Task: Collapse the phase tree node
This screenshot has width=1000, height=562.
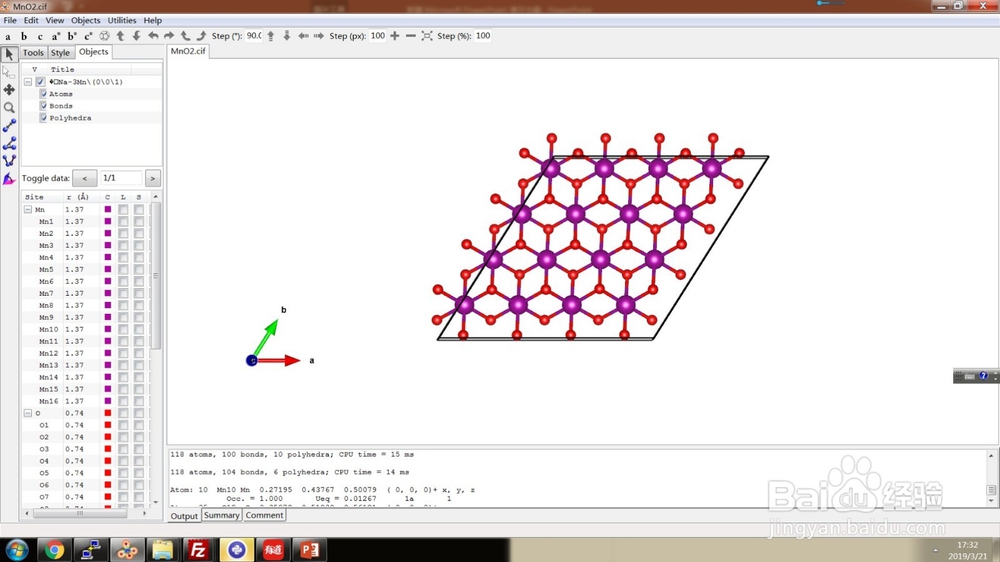Action: coord(28,82)
